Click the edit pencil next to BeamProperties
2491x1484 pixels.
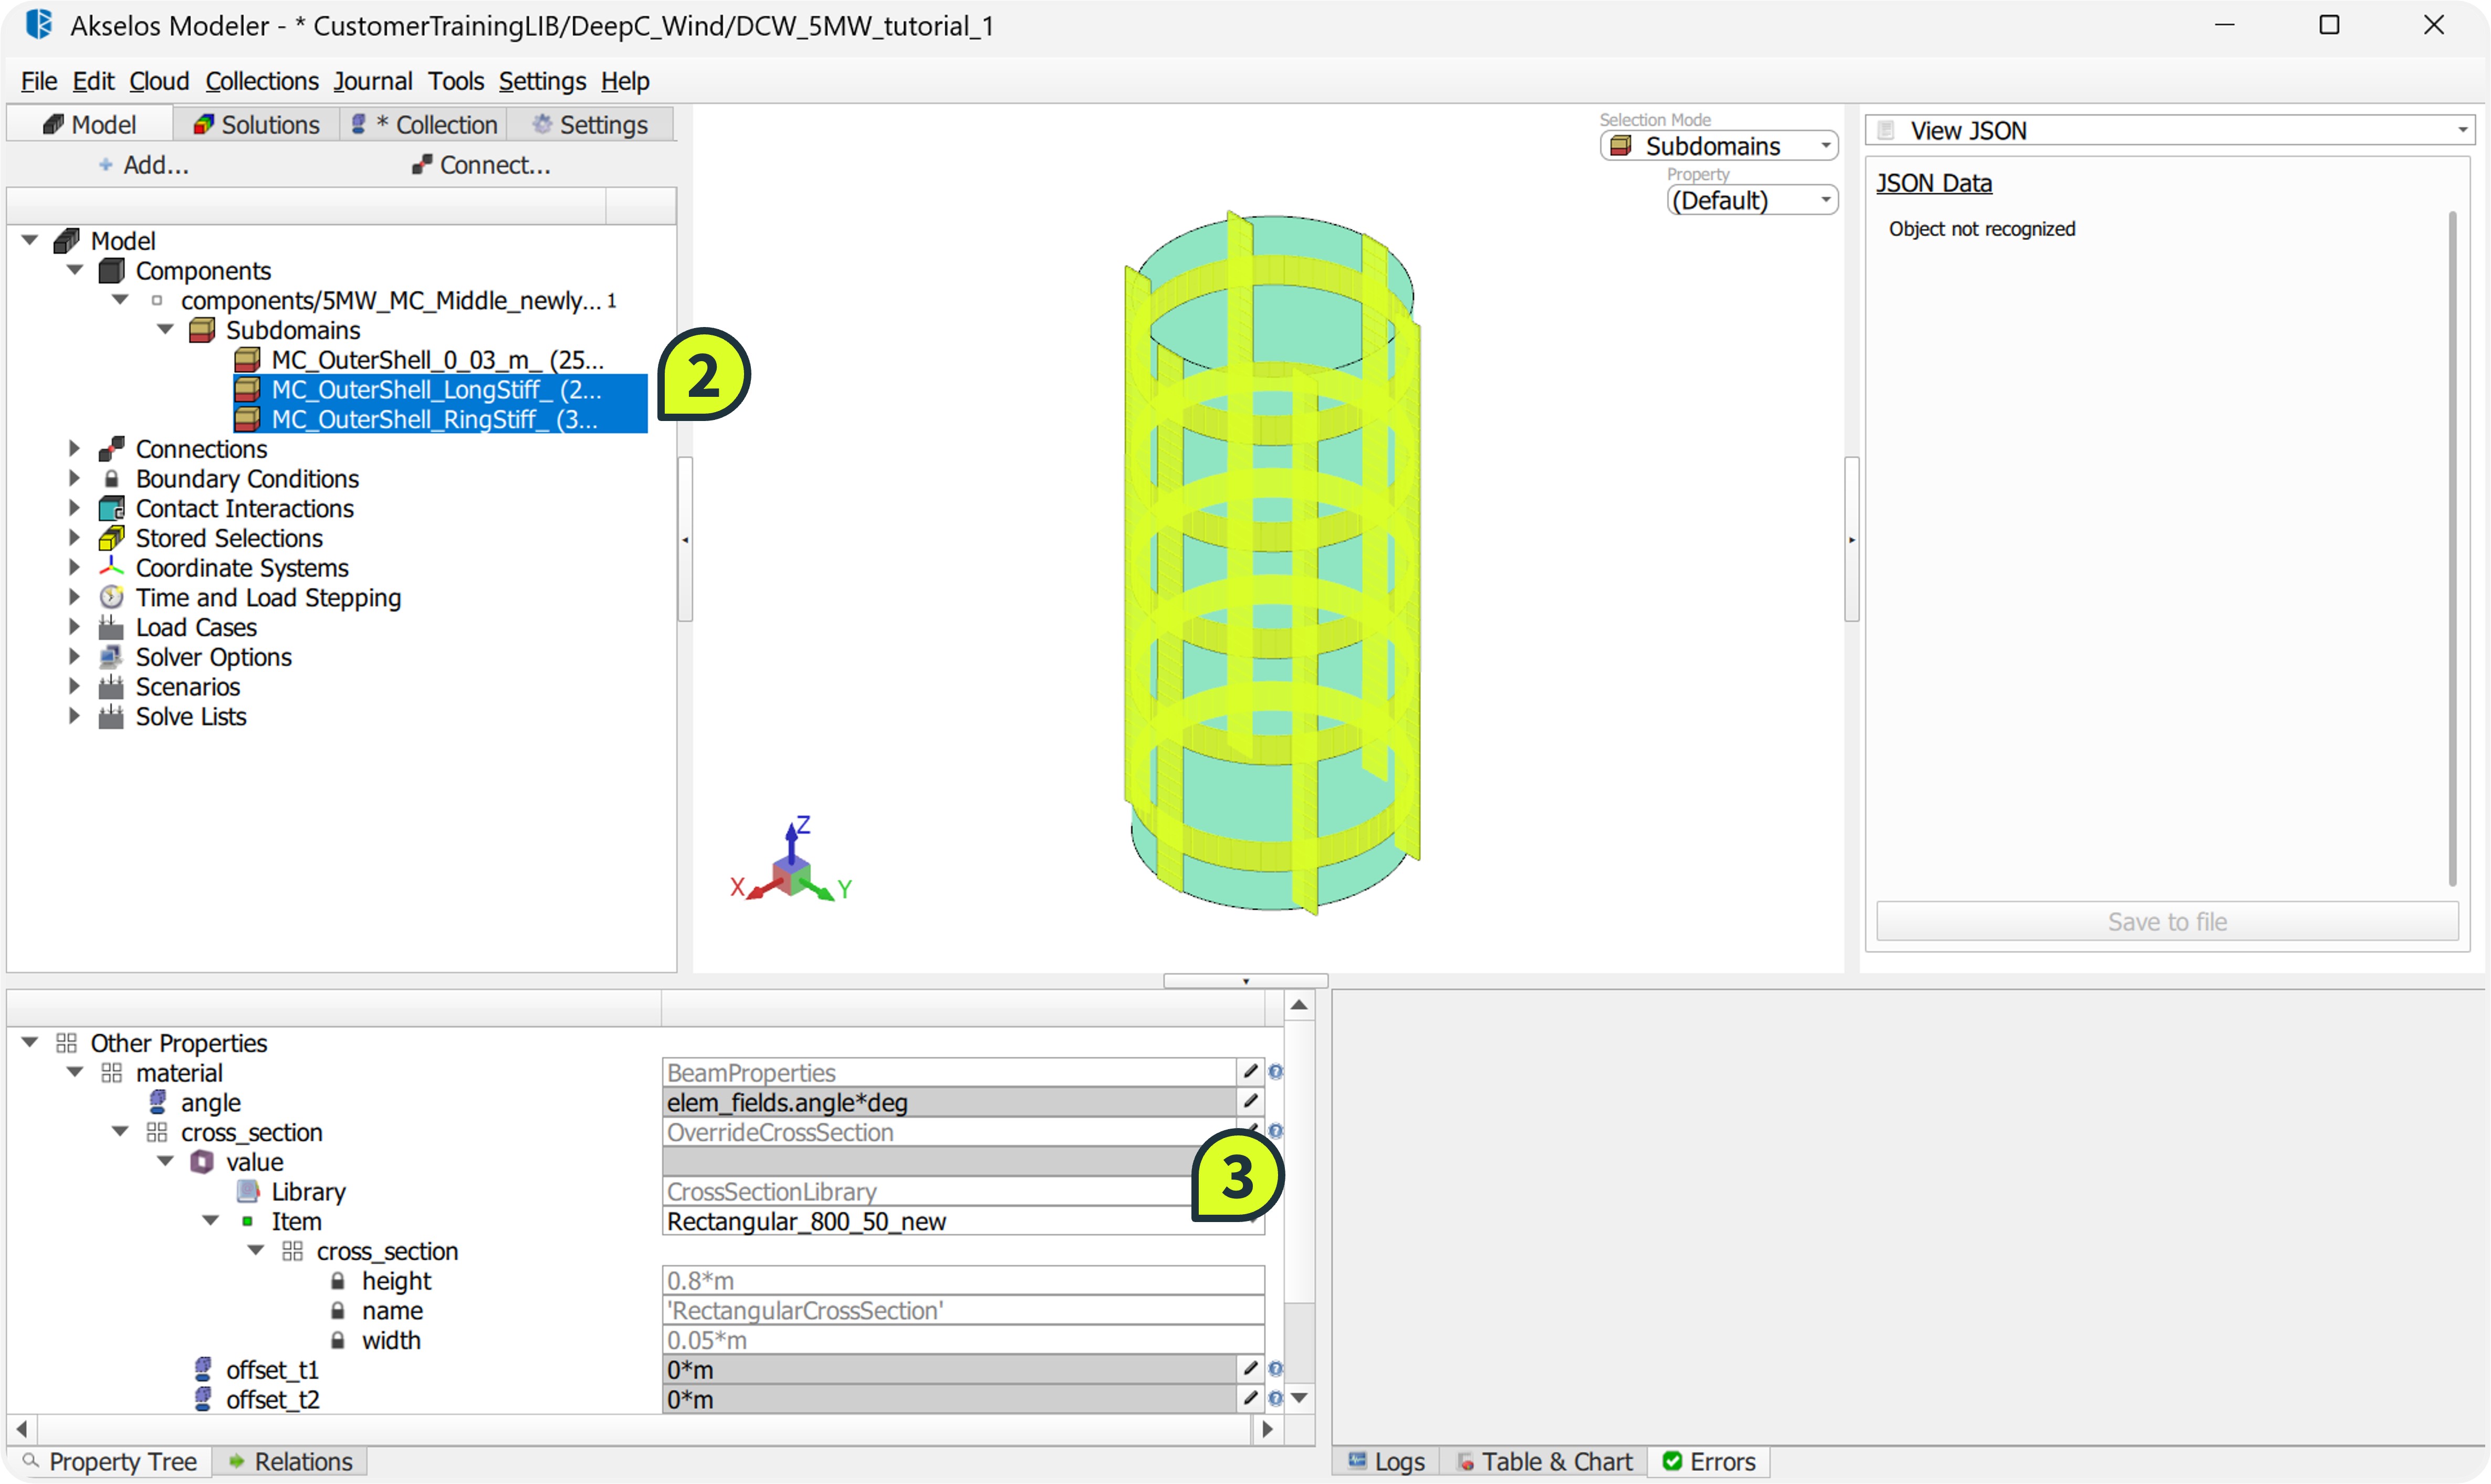tap(1250, 1072)
